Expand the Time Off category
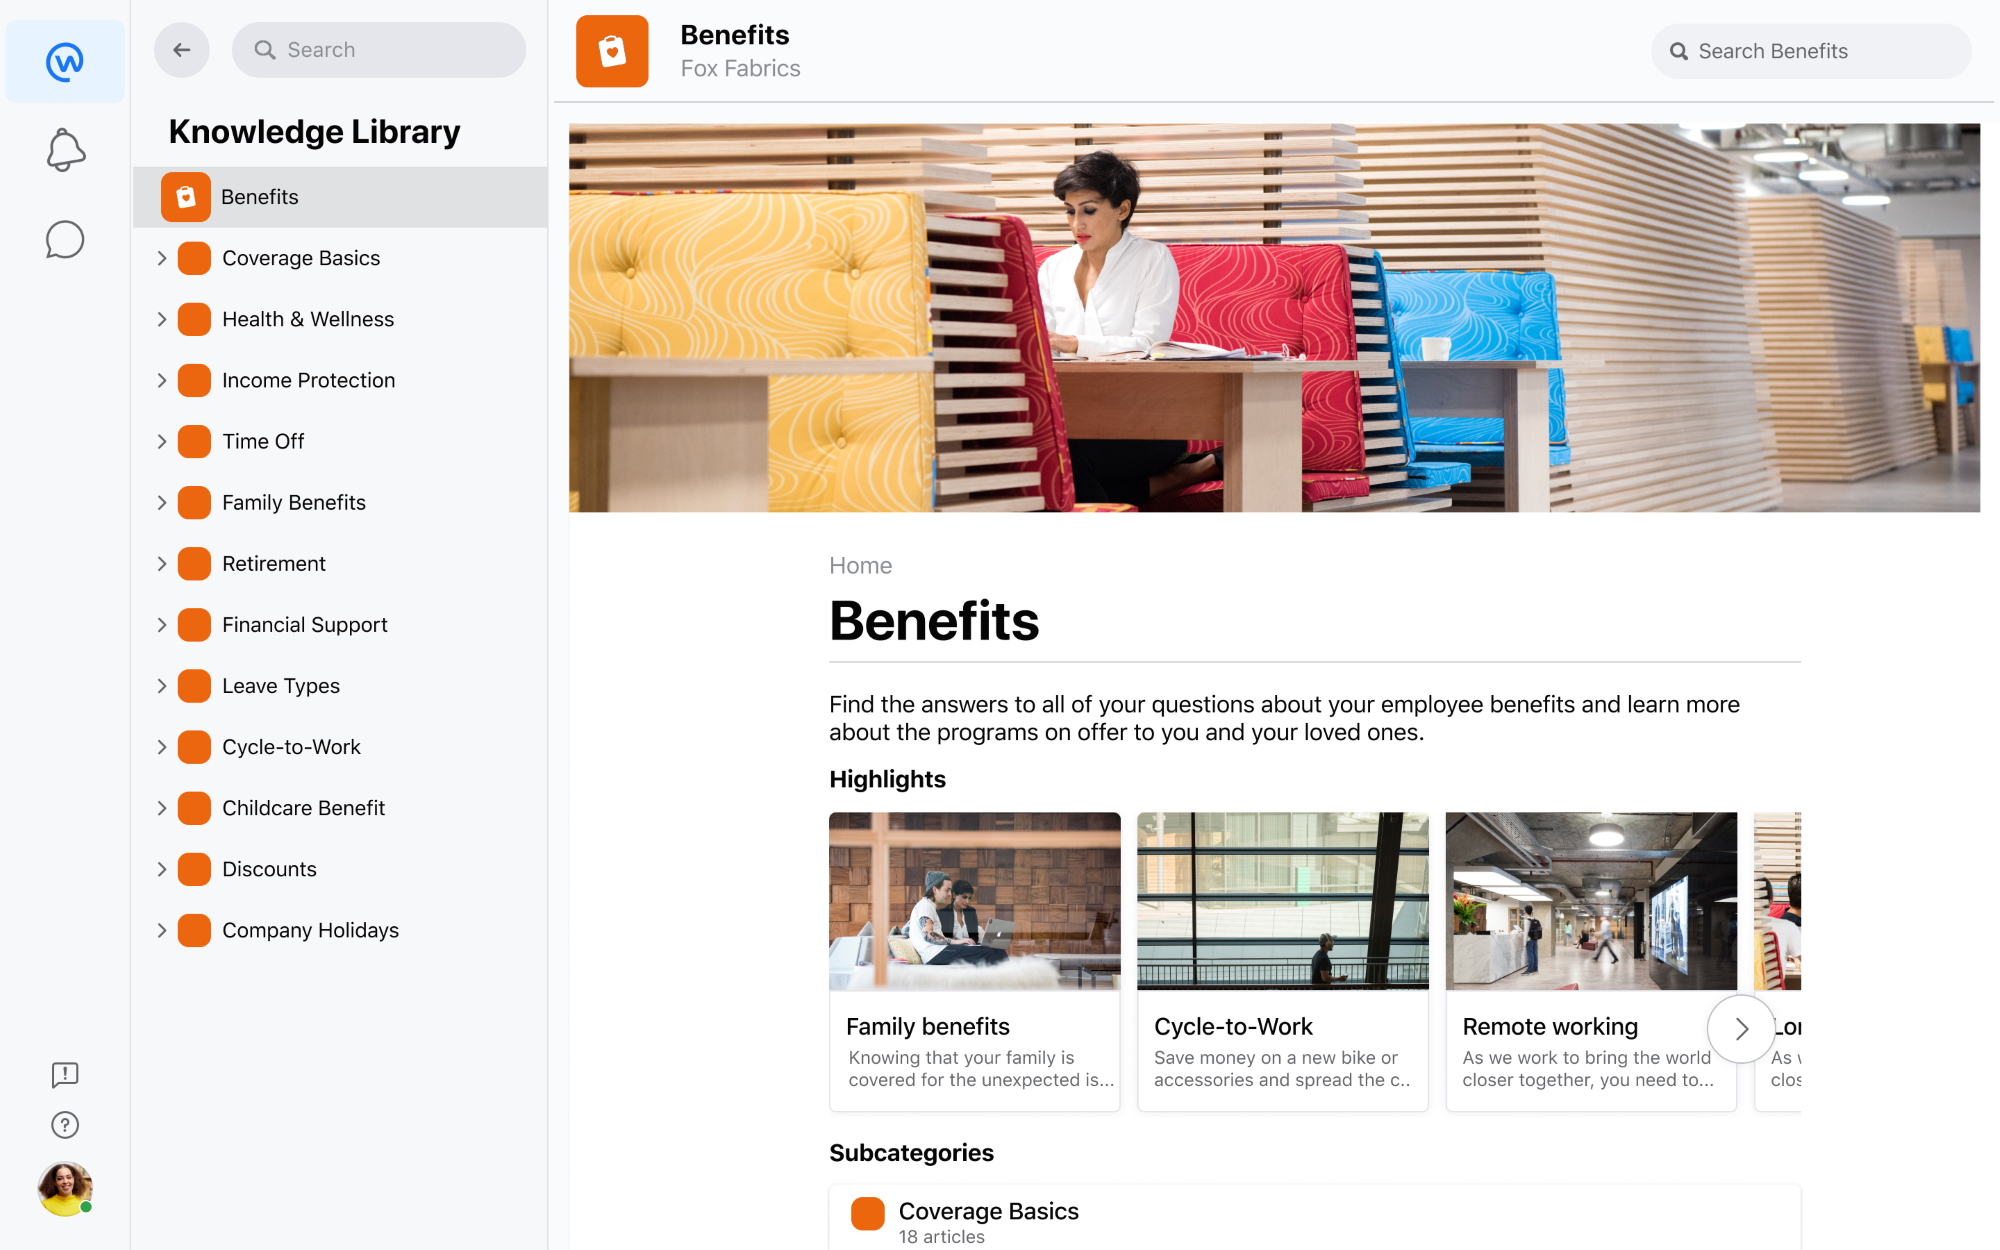The height and width of the screenshot is (1250, 2000). pyautogui.click(x=162, y=441)
